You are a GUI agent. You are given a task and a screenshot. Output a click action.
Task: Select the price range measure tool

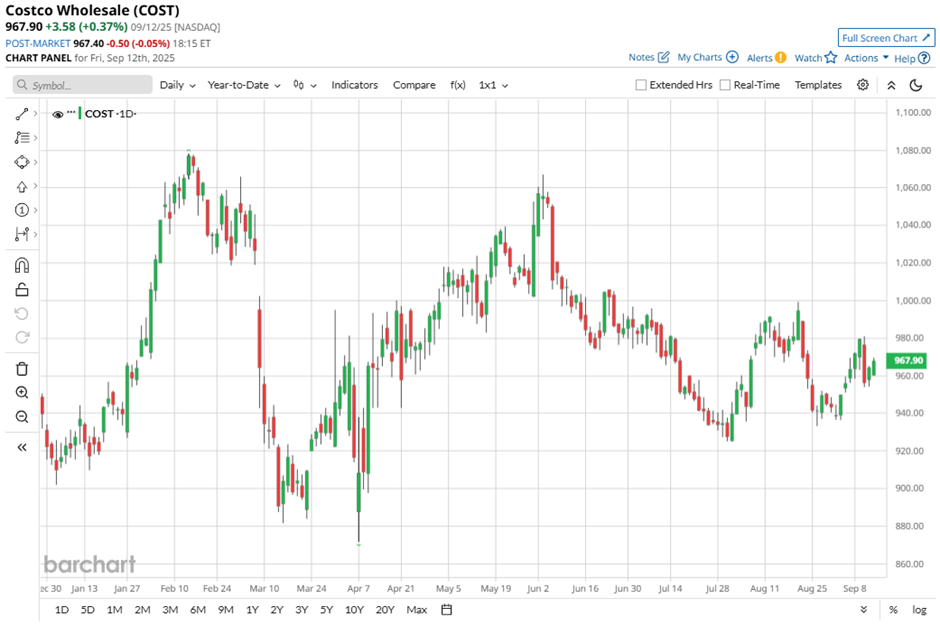[22, 234]
